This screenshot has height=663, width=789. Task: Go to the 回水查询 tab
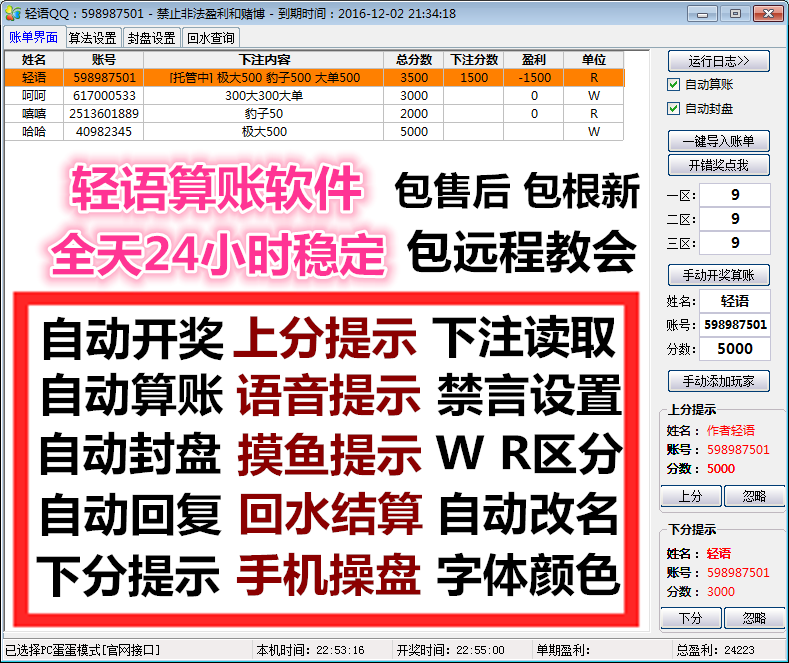coord(211,38)
